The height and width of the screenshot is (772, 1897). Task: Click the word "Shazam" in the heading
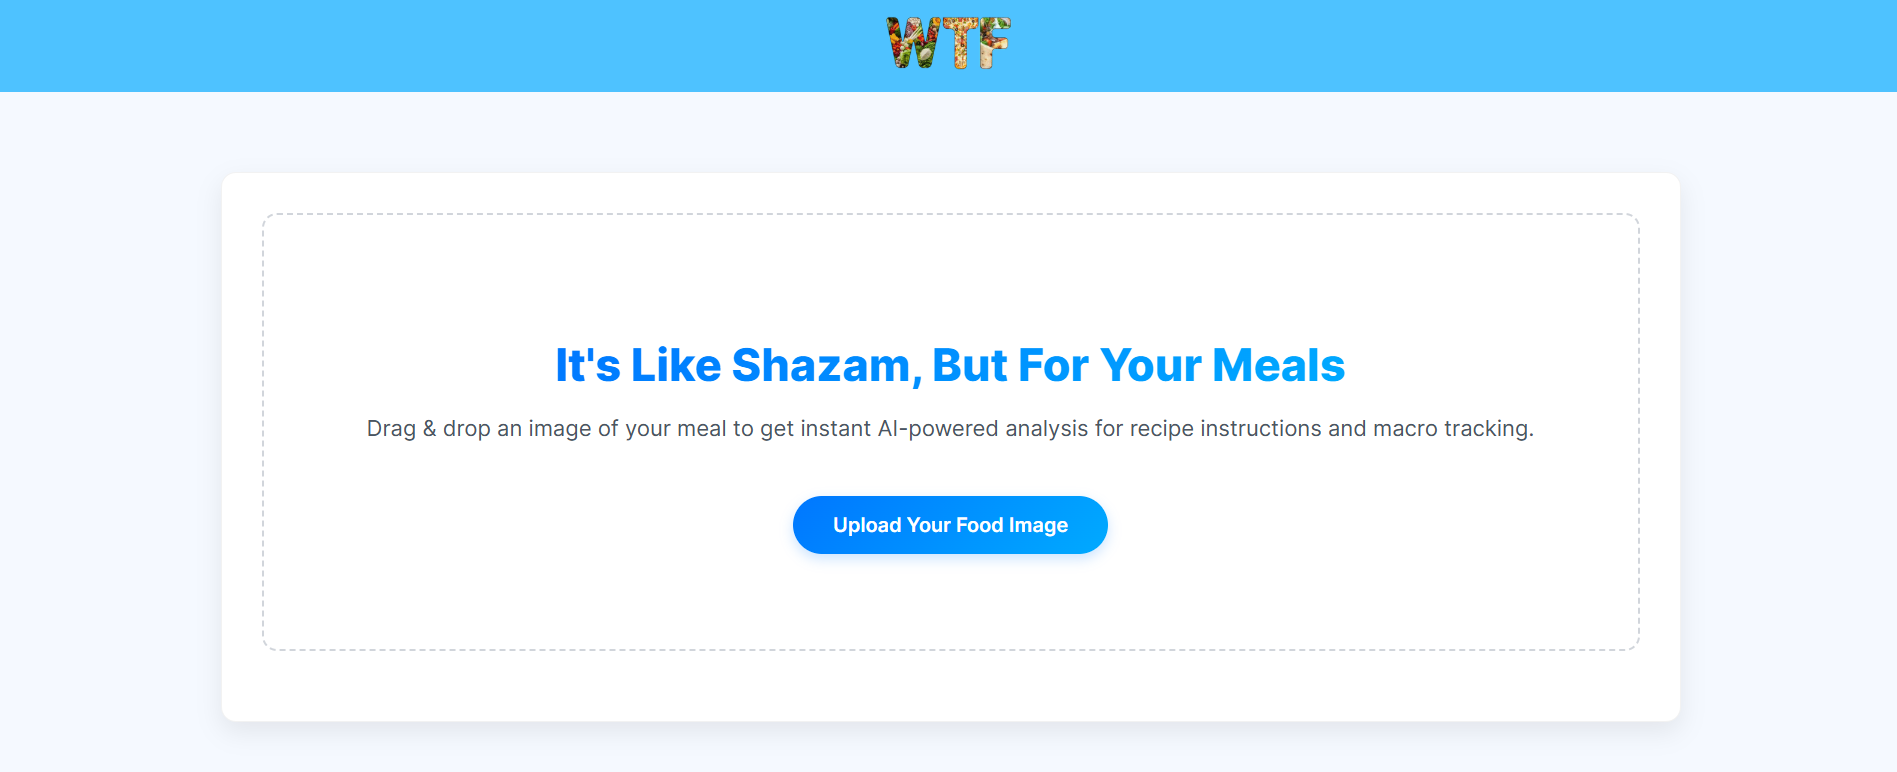pyautogui.click(x=820, y=365)
